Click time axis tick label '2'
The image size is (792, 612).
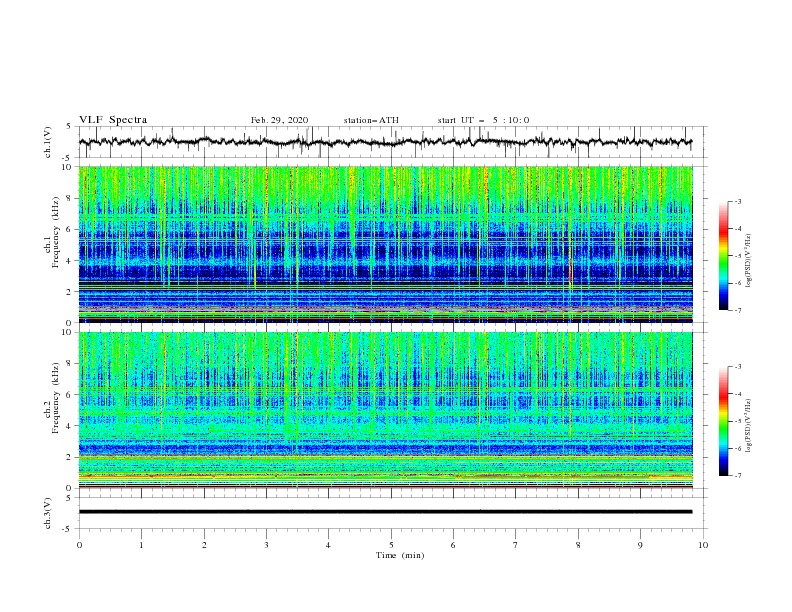point(204,545)
